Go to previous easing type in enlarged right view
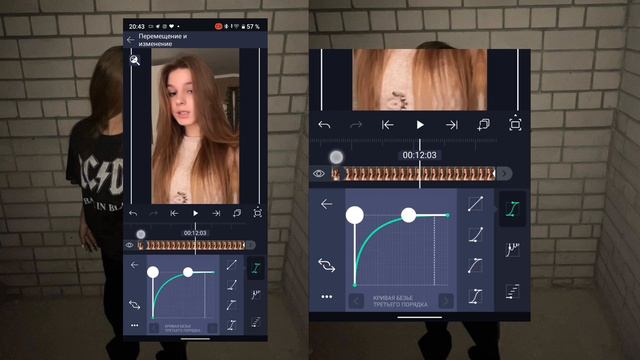 tap(356, 302)
